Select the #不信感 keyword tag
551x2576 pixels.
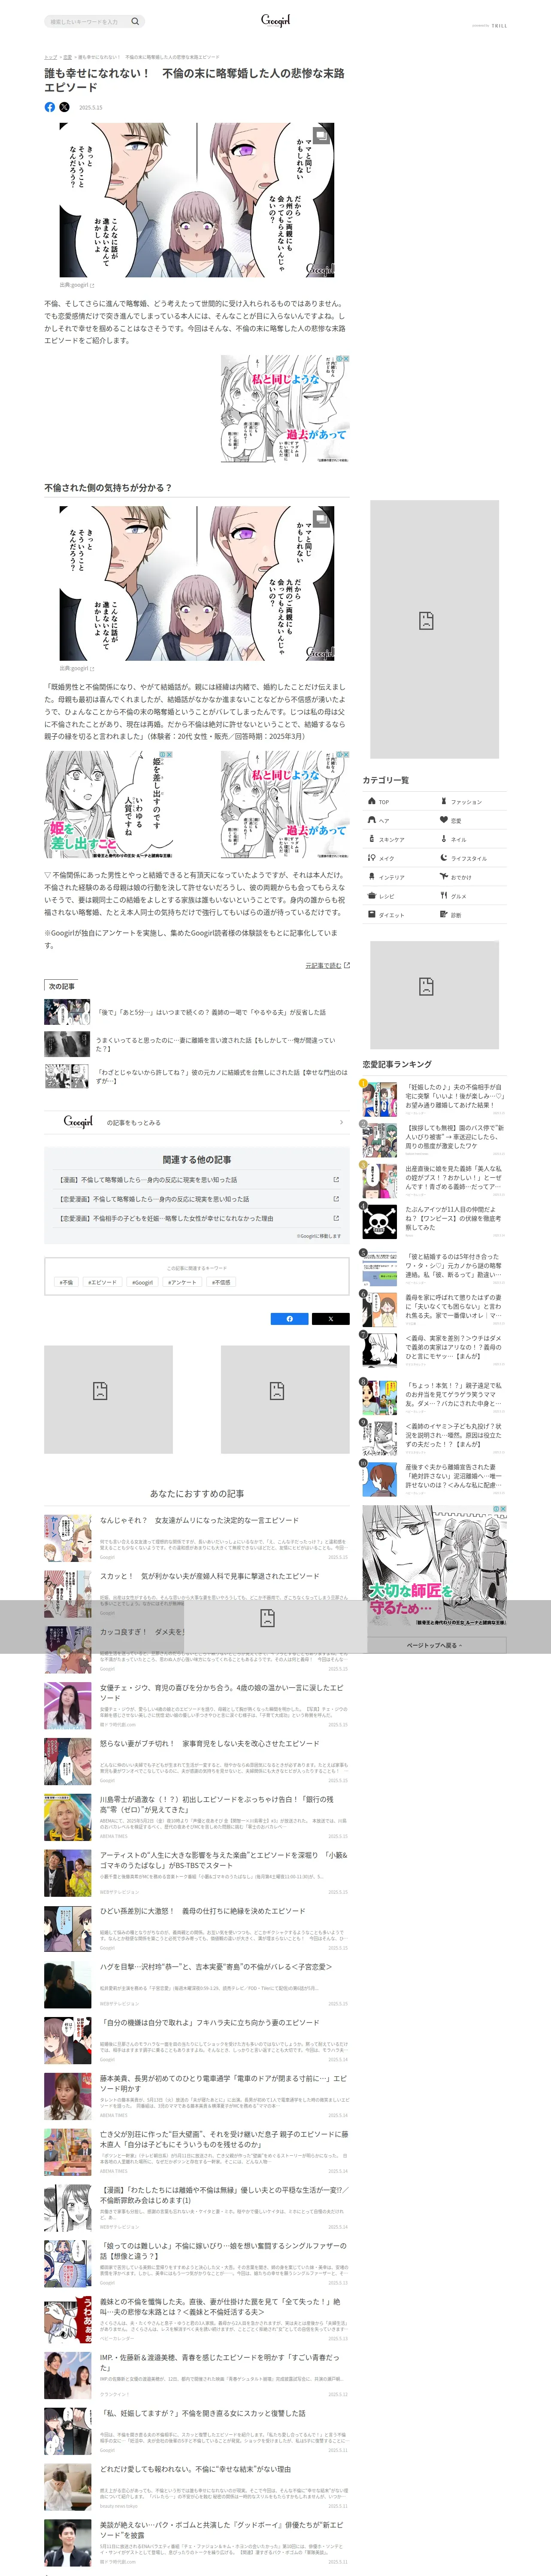point(221,1281)
